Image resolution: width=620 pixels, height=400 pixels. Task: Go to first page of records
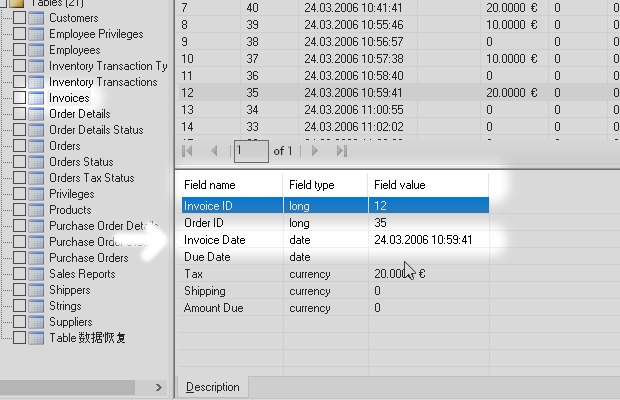[x=189, y=151]
